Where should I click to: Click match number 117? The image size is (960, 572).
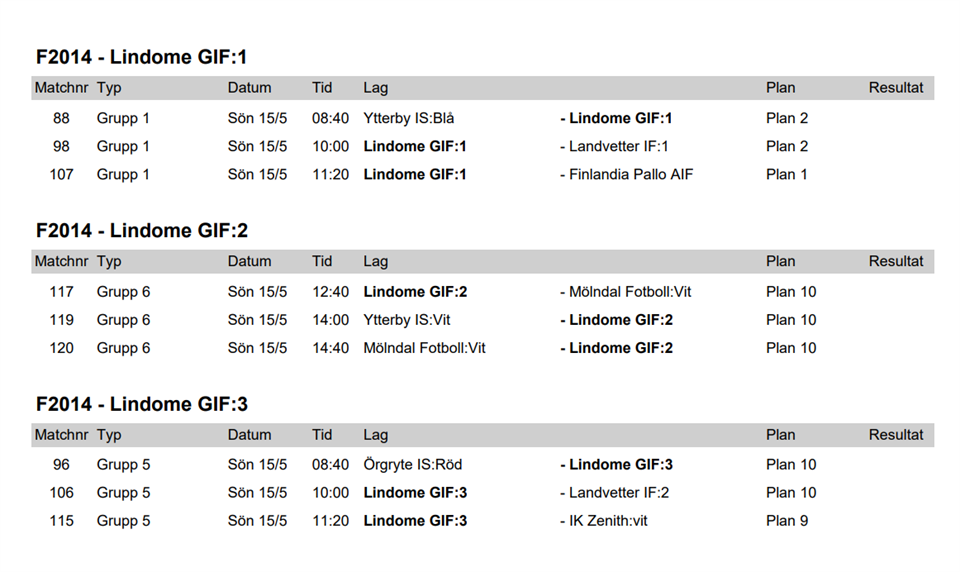(x=61, y=292)
